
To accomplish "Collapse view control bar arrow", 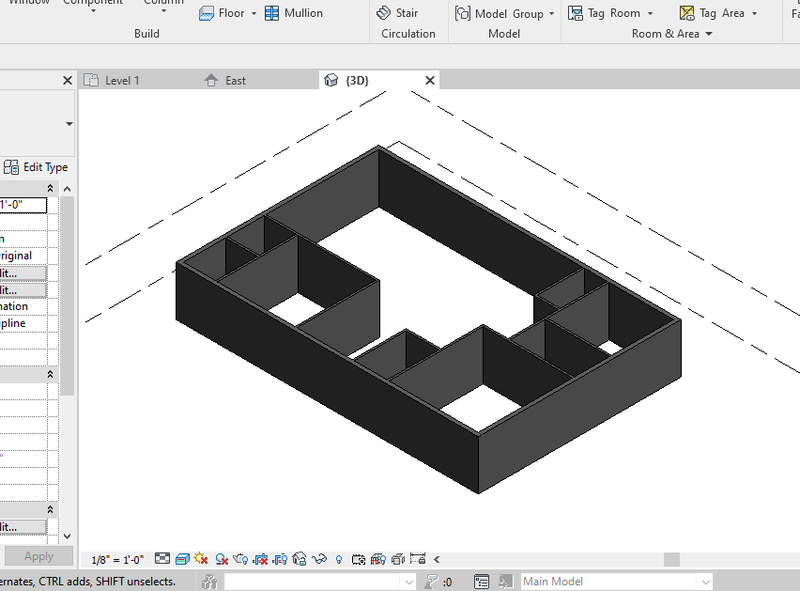I will point(437,560).
